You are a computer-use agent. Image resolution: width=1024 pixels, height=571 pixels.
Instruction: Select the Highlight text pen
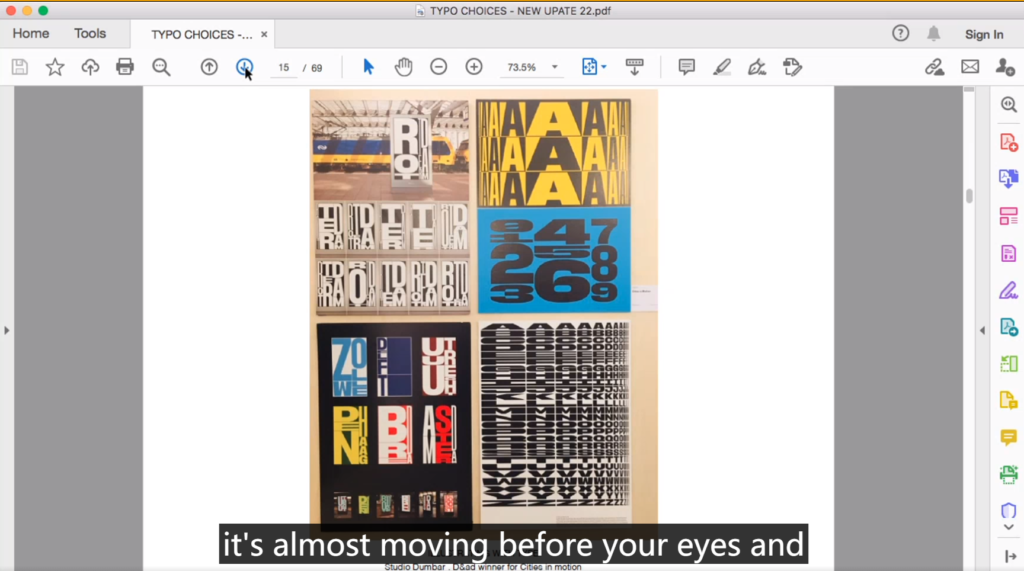[x=722, y=67]
